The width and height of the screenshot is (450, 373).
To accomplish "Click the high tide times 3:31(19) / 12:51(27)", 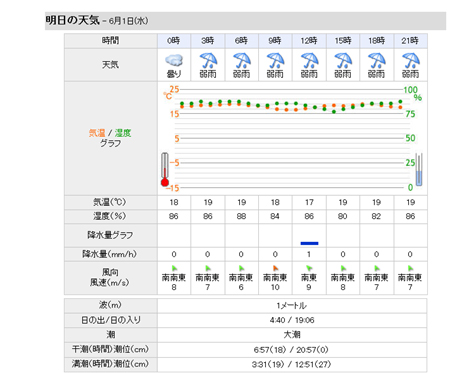I will 292,364.
